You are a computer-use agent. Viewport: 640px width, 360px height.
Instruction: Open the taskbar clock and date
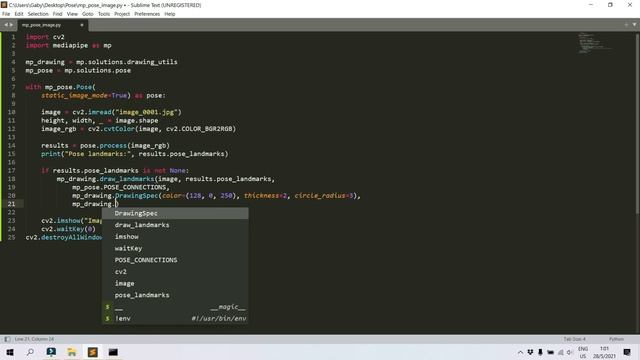(604, 352)
